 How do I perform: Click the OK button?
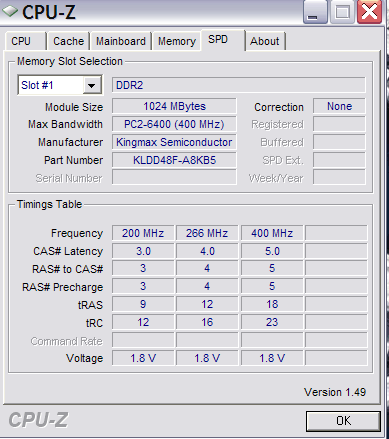[343, 421]
